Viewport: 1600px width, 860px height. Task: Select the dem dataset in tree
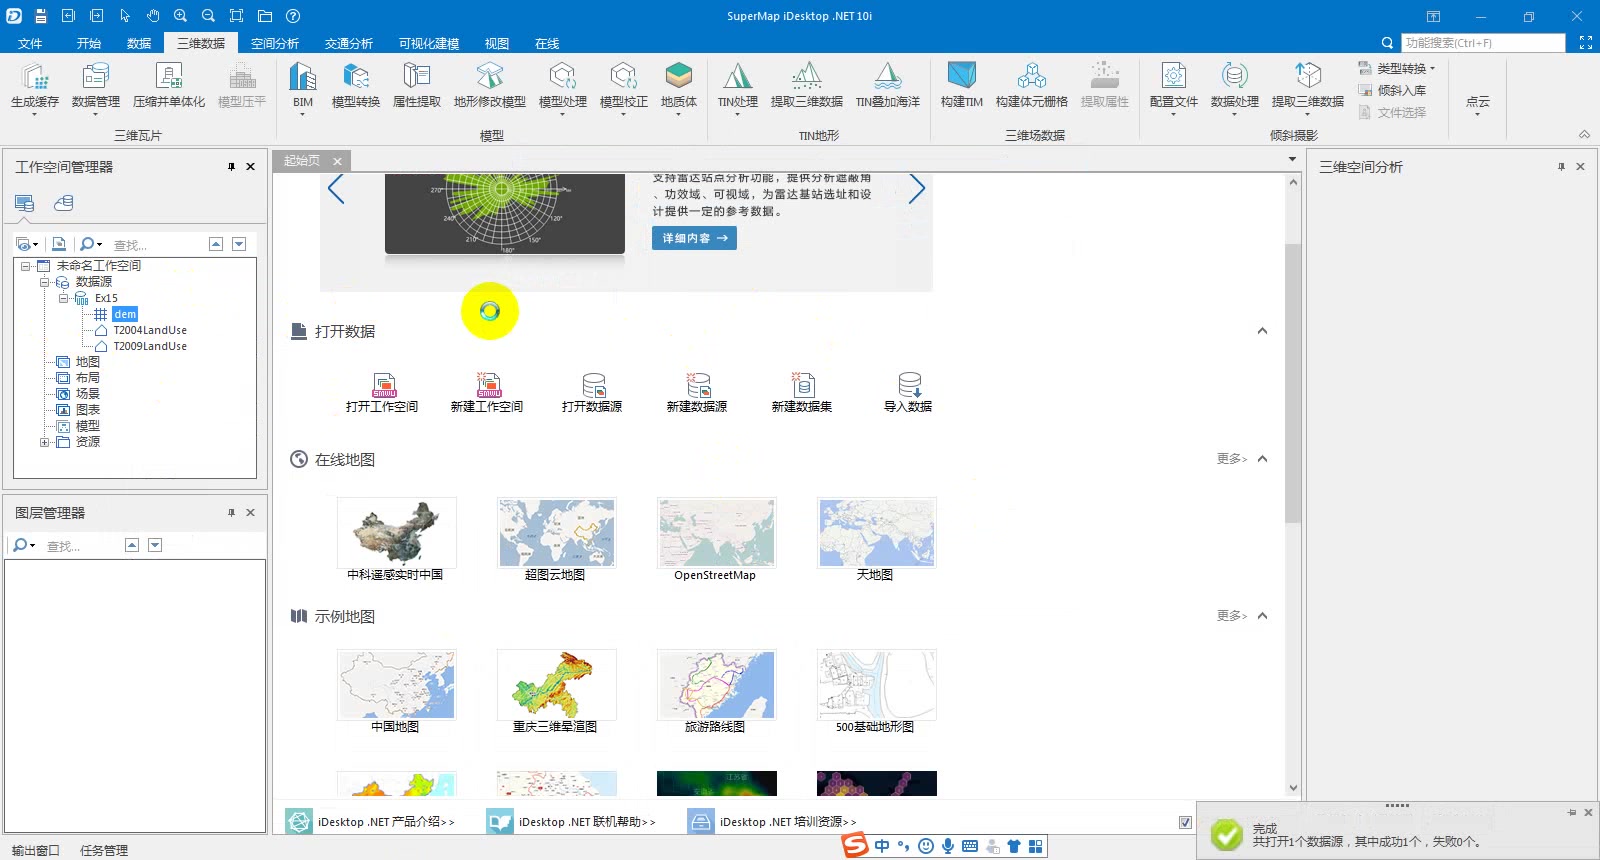point(125,314)
